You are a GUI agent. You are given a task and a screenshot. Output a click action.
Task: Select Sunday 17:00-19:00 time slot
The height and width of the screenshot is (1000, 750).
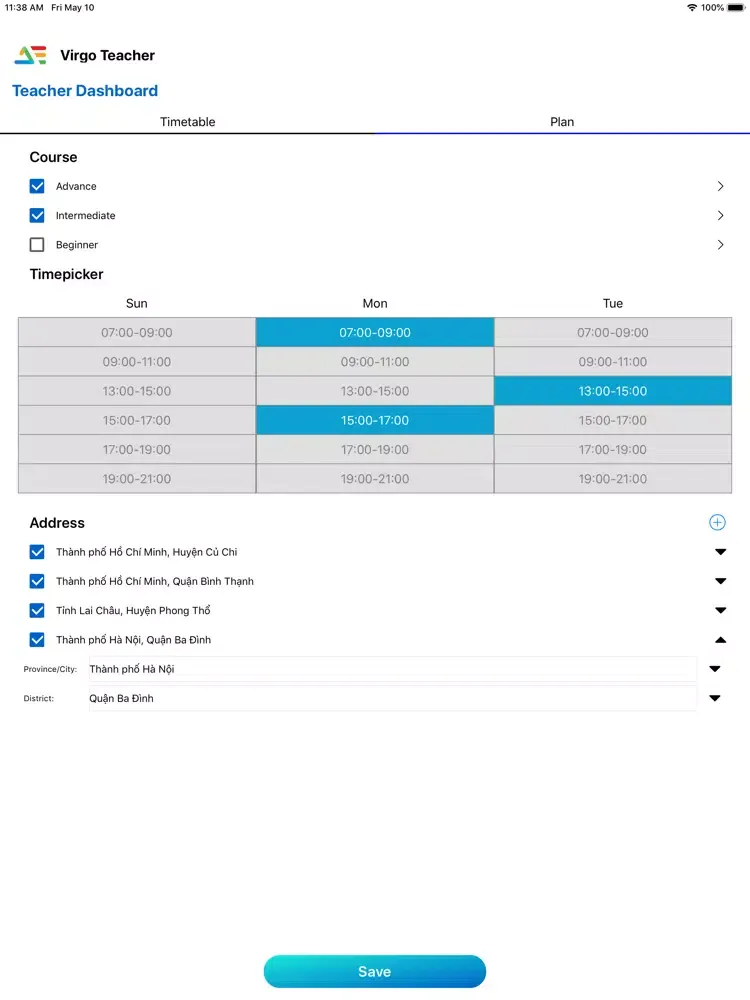pos(137,450)
